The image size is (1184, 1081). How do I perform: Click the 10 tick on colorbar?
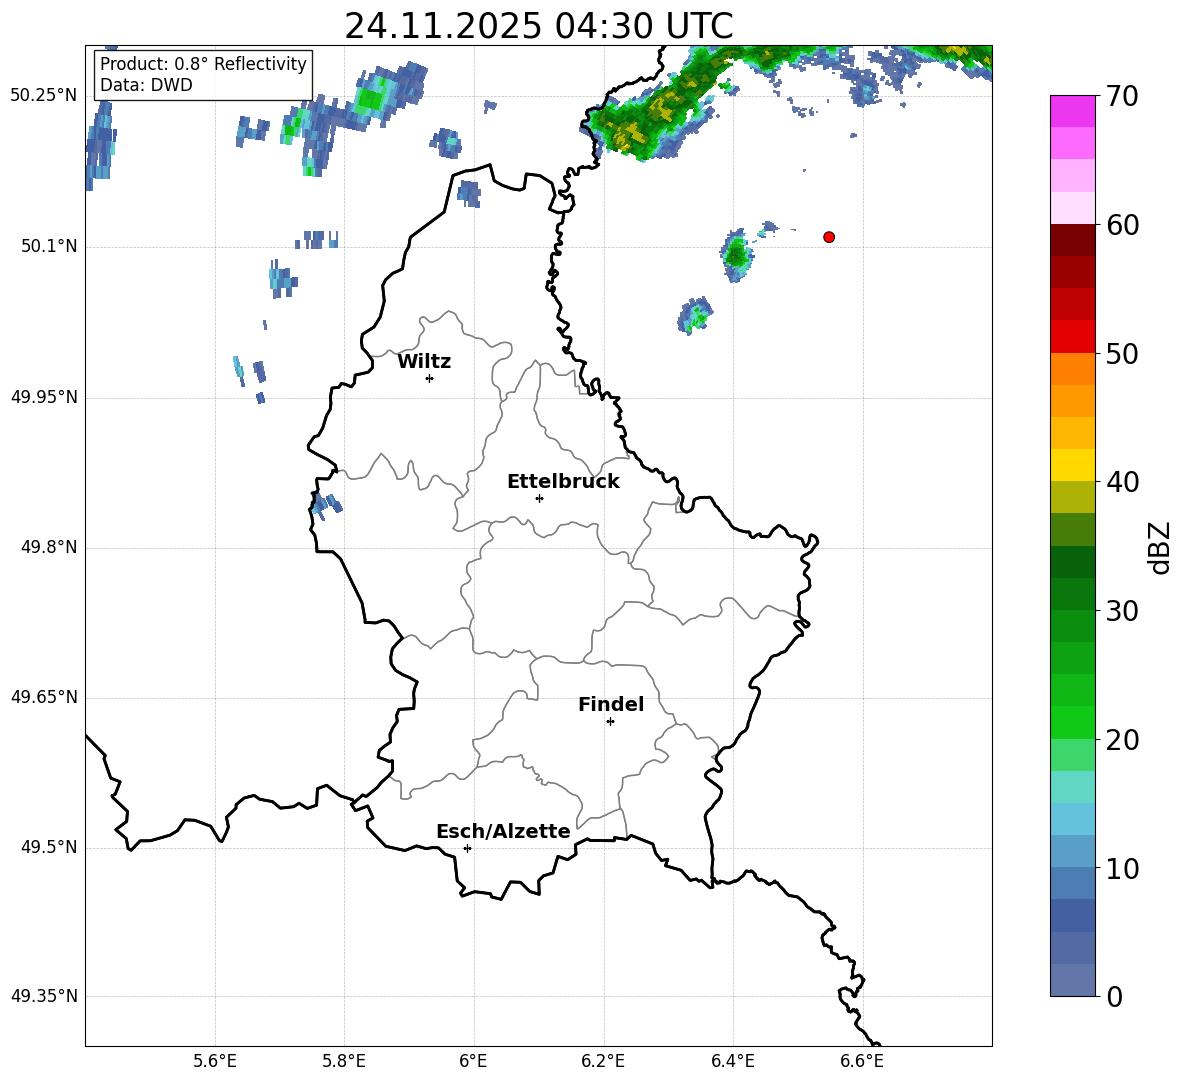pyautogui.click(x=1121, y=868)
